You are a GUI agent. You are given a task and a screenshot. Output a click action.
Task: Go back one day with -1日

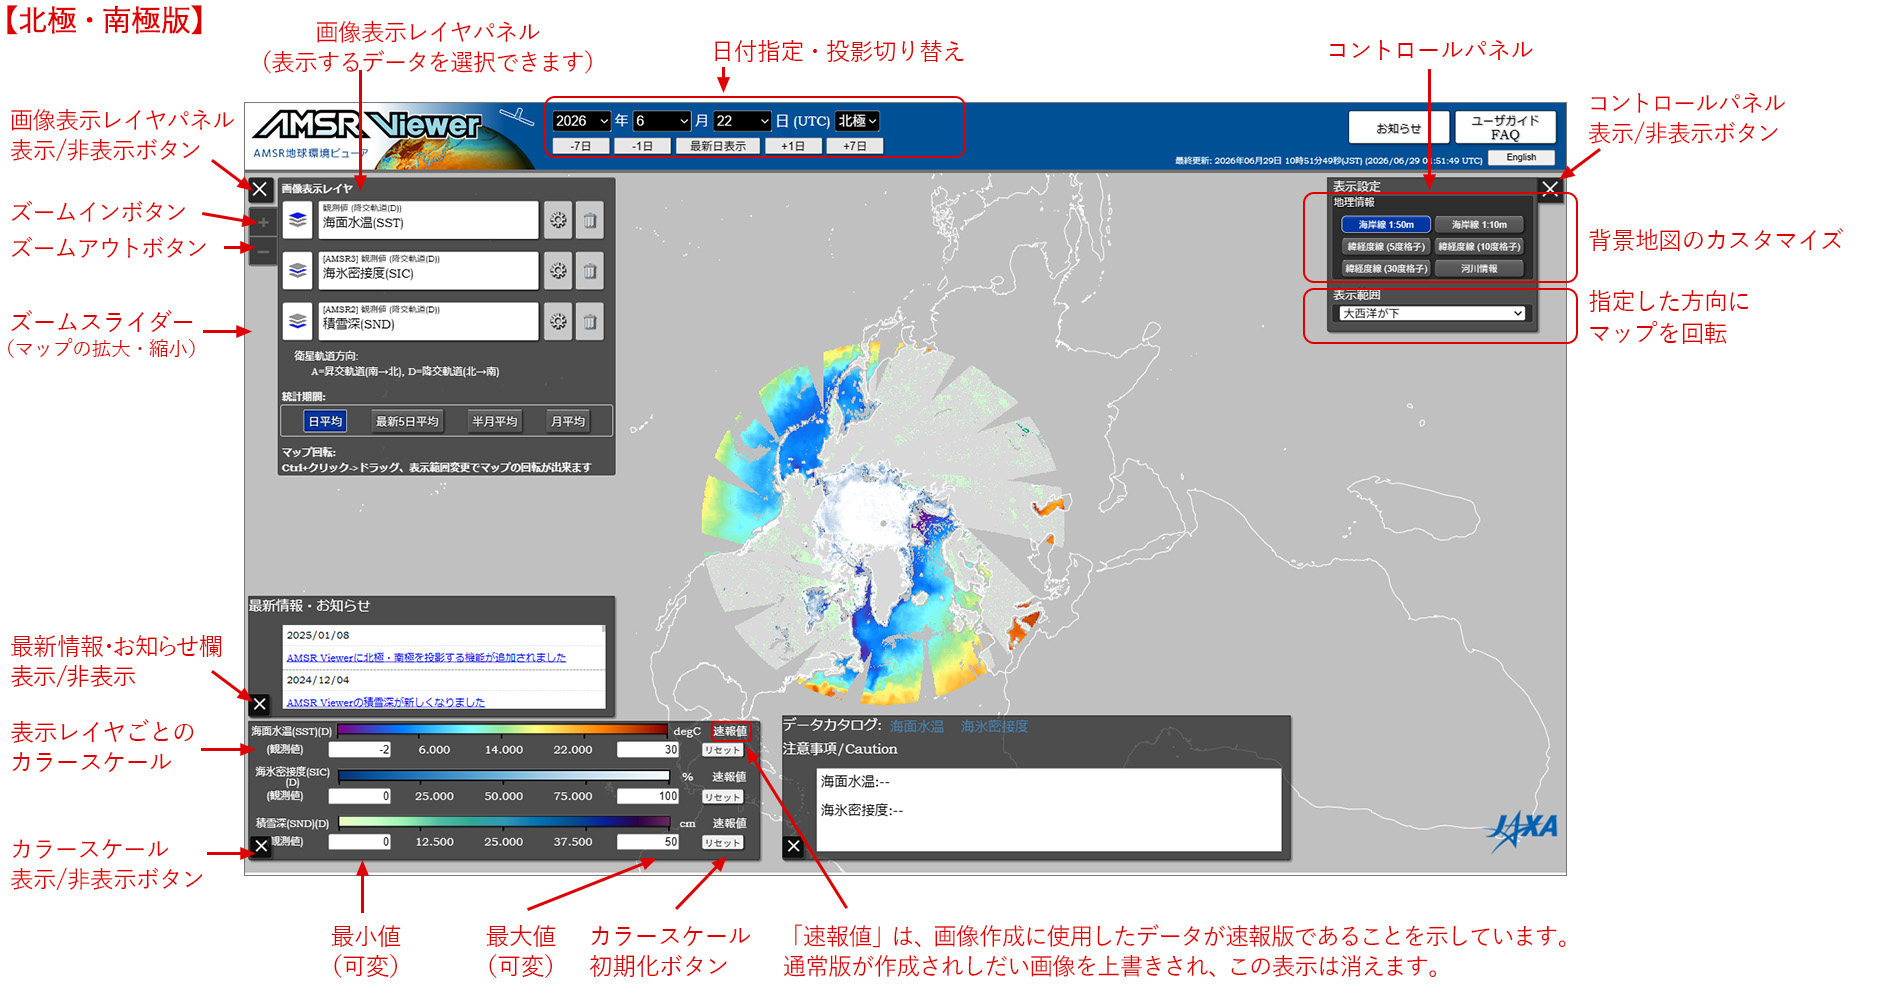pyautogui.click(x=642, y=146)
